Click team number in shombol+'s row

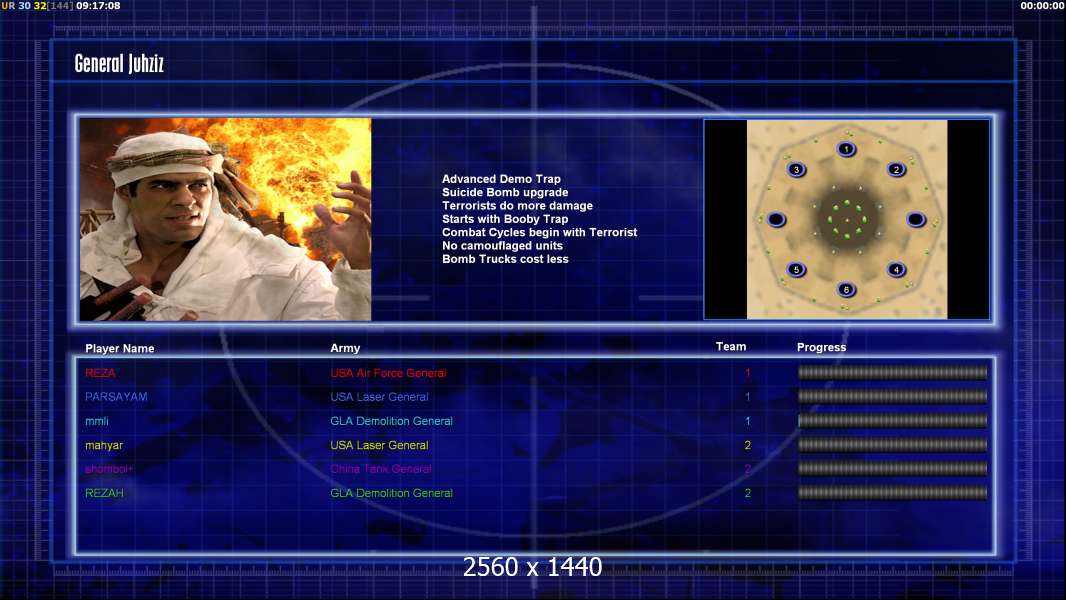coord(748,469)
